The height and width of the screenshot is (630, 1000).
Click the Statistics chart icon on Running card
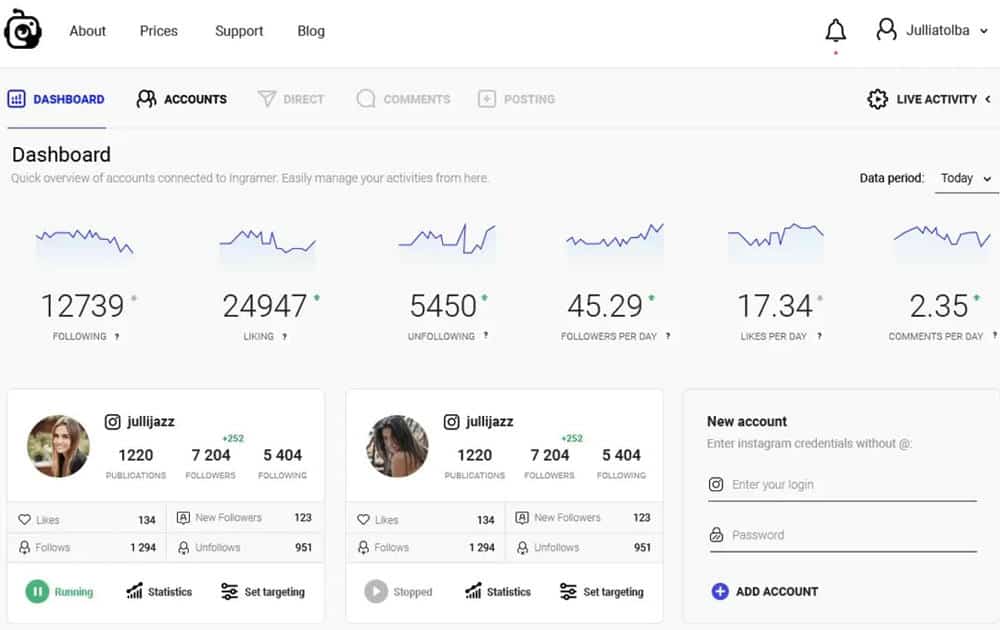135,591
